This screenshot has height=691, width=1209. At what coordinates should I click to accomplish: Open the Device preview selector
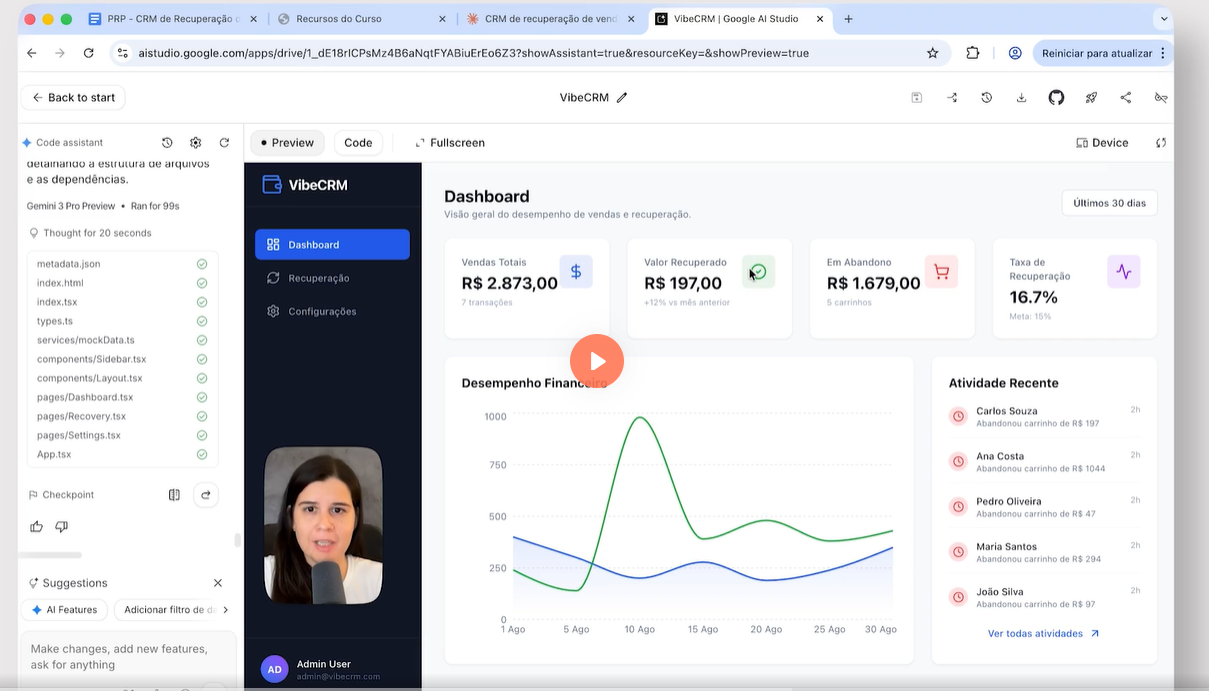click(x=1102, y=143)
